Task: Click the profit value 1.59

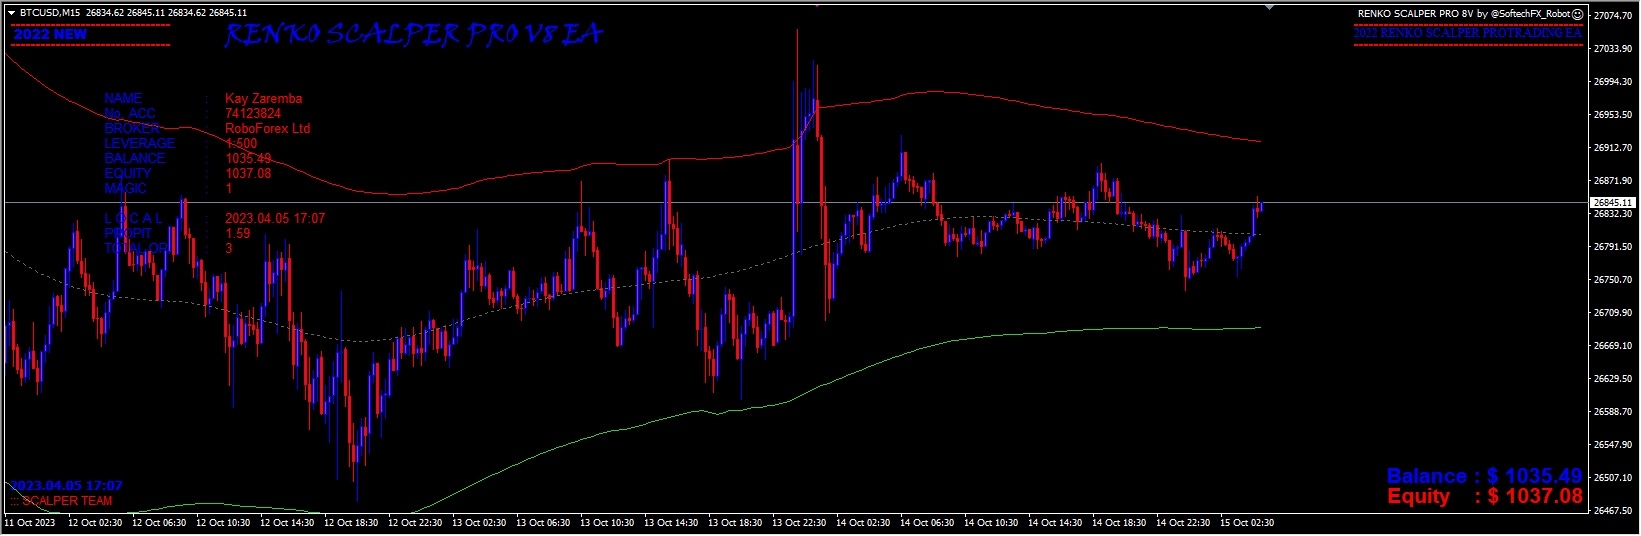Action: pos(238,233)
